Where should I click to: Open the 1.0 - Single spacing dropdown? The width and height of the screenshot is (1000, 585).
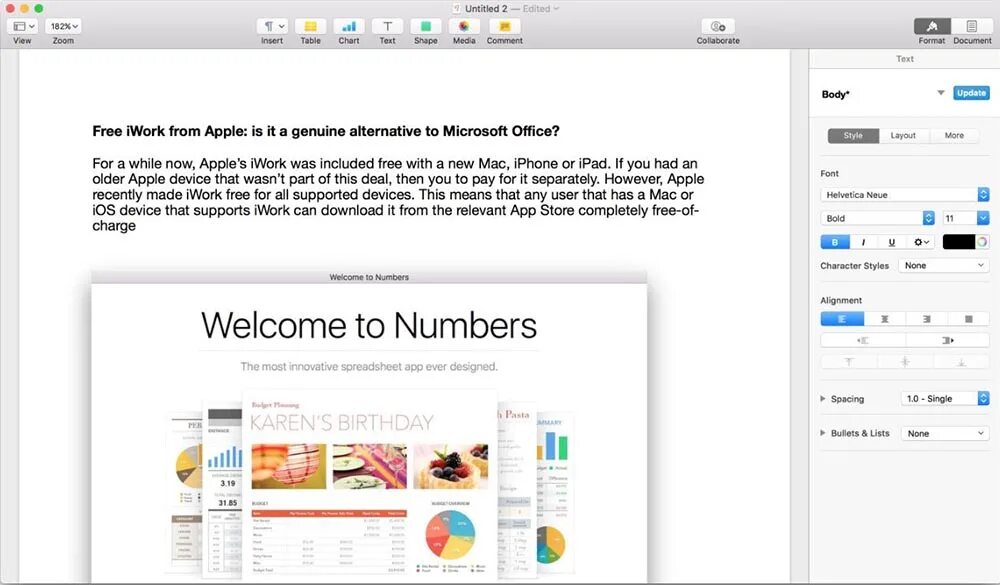point(945,399)
